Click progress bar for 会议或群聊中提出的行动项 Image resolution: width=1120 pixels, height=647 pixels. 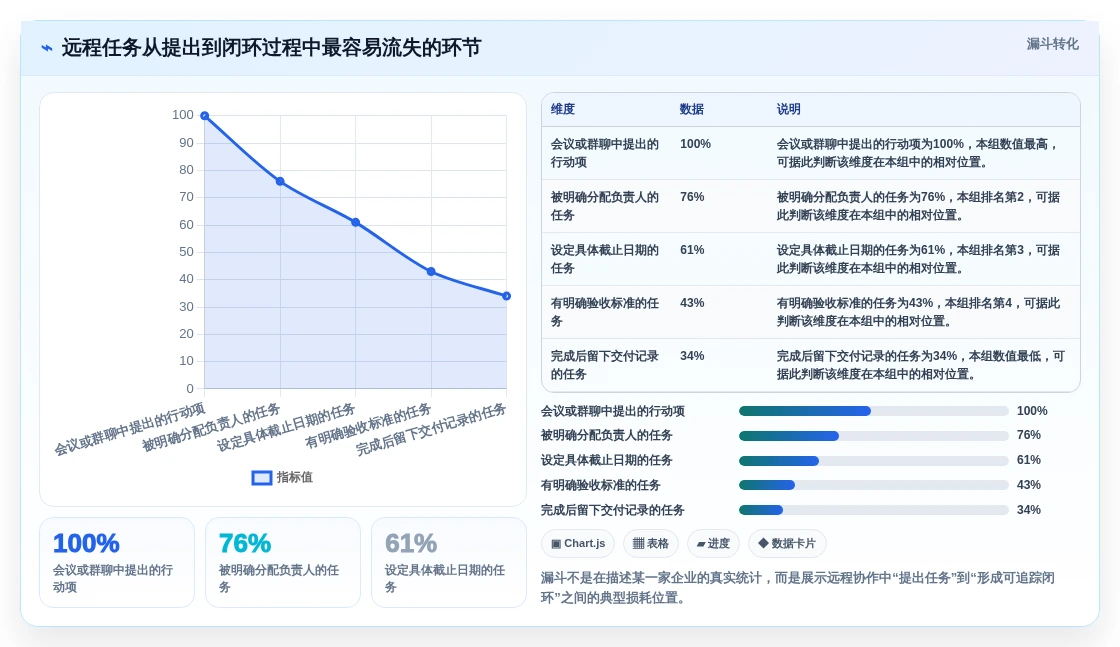[874, 411]
